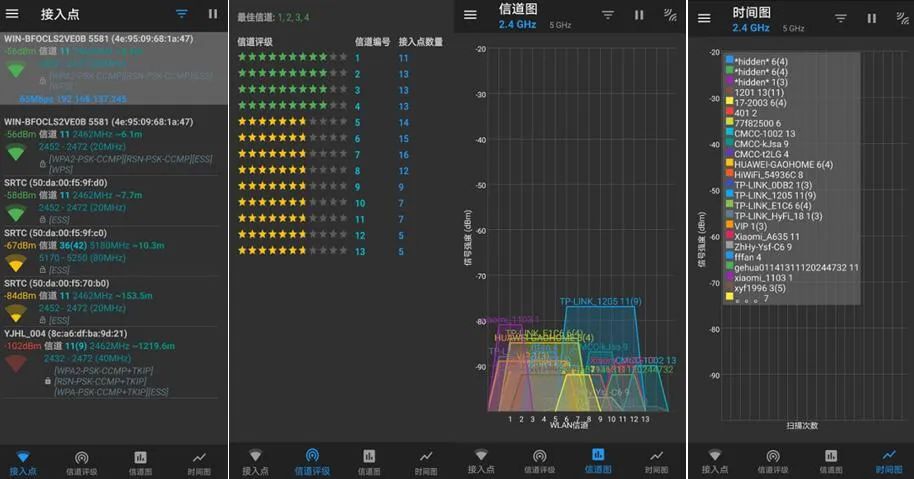This screenshot has width=914, height=479.
Task: Select channel number 1 in the rating list
Action: 357,58
